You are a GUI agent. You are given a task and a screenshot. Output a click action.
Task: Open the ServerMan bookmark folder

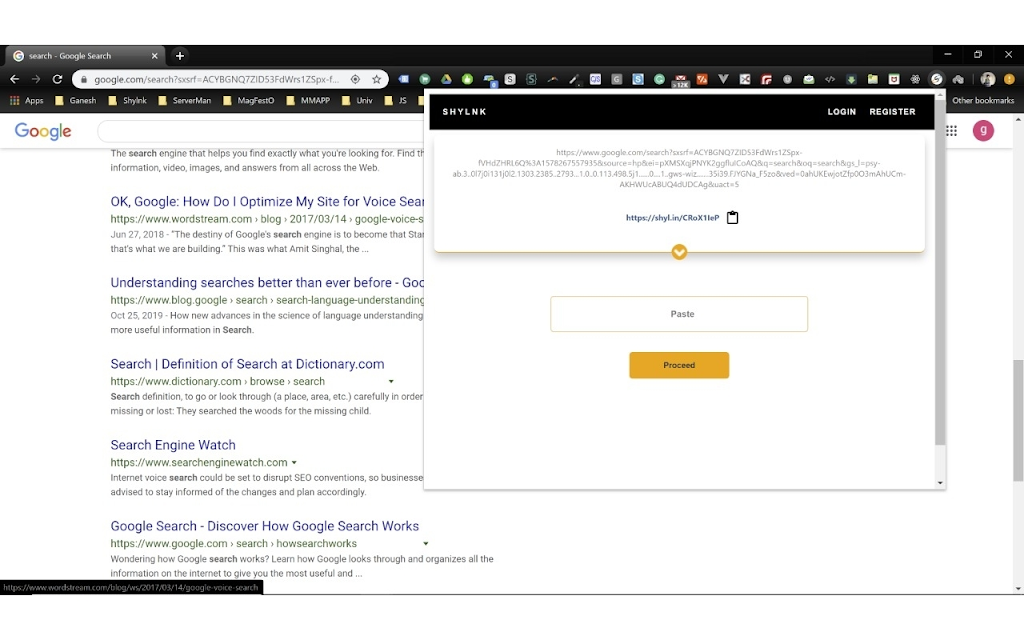click(x=185, y=101)
